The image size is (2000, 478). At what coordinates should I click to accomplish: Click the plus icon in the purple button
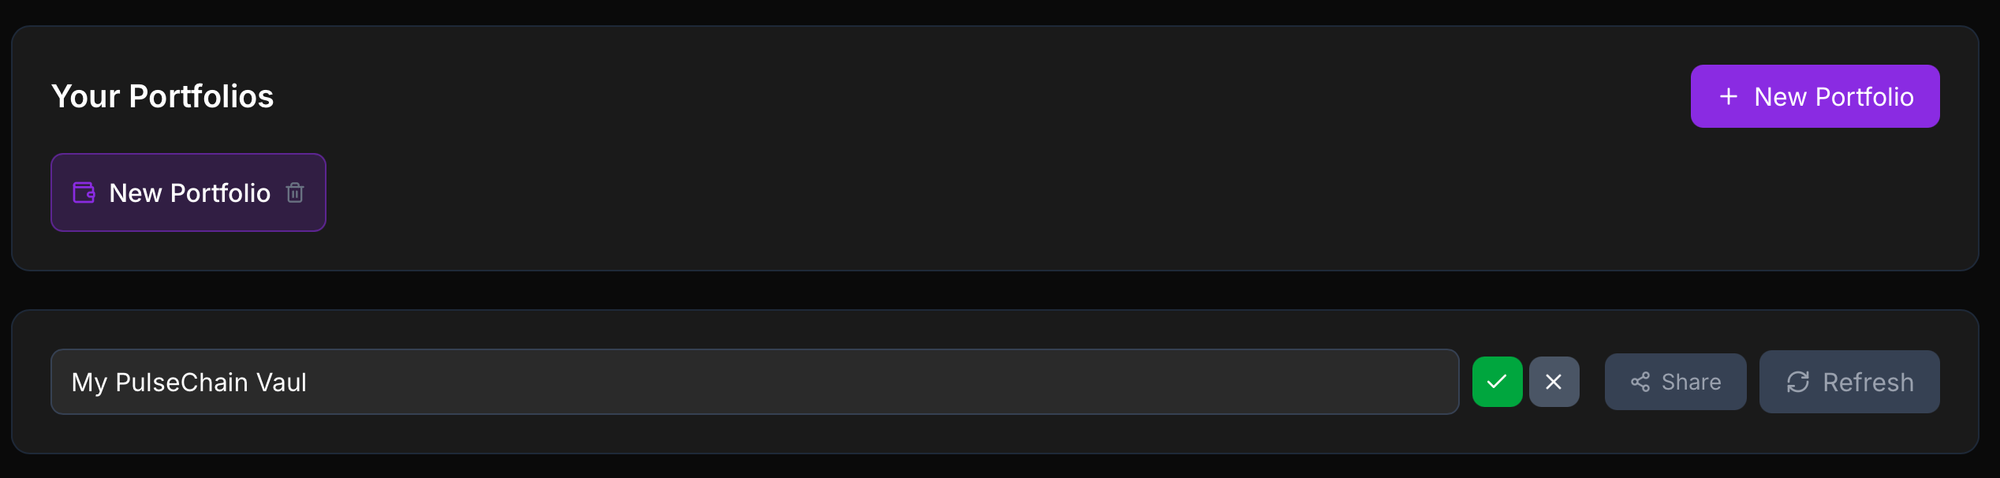[x=1728, y=96]
